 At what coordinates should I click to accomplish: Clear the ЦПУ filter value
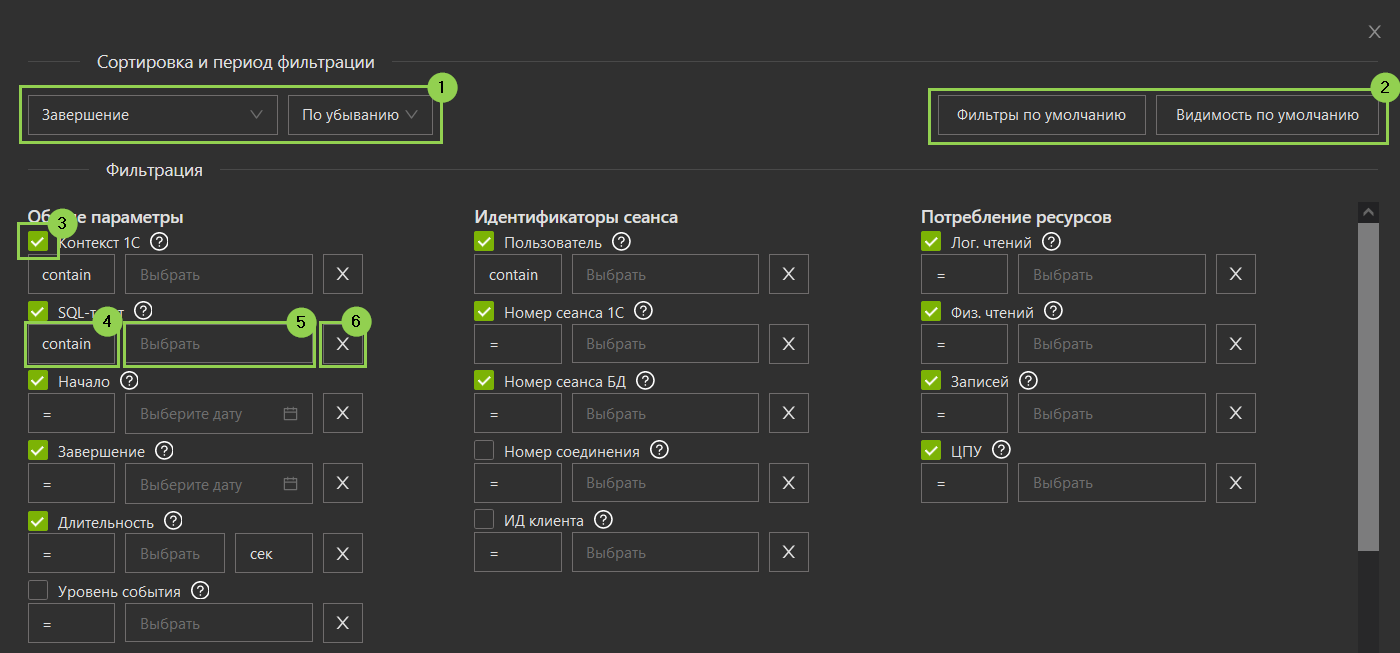[x=1235, y=483]
